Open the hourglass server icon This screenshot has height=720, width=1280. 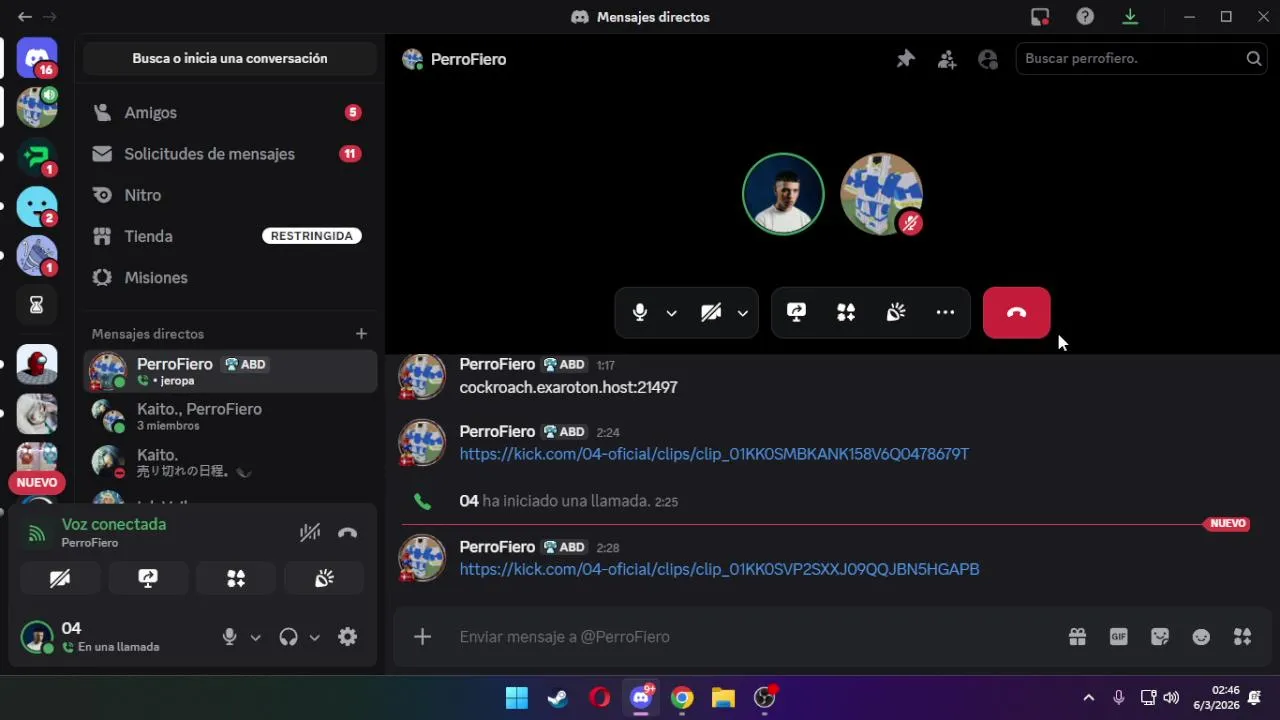(x=37, y=305)
